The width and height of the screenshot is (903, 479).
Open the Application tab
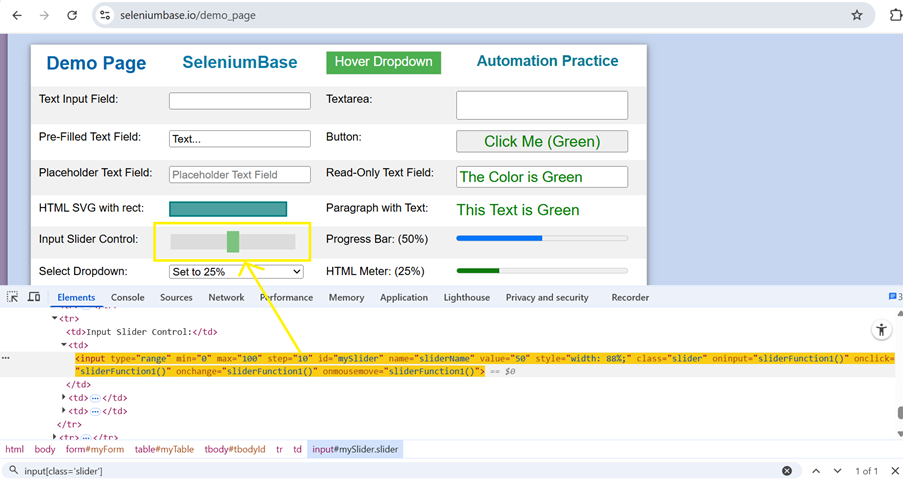(x=404, y=298)
